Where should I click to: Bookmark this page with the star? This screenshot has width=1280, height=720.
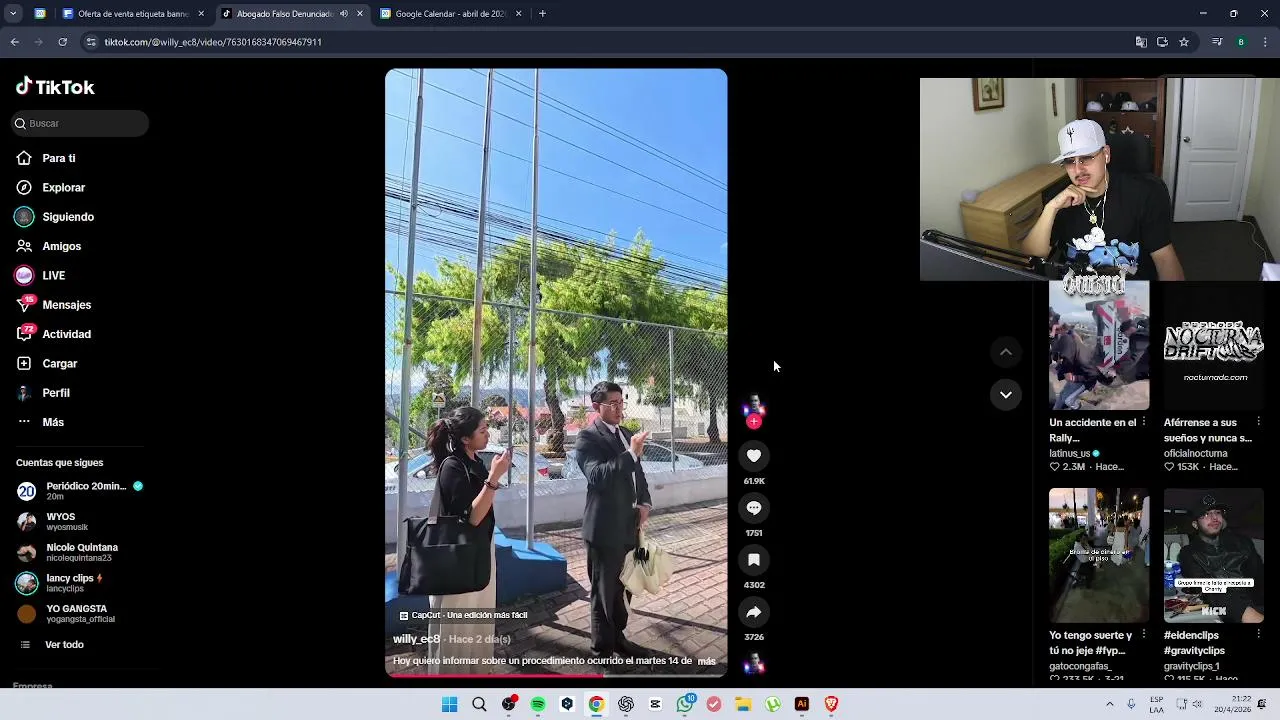click(1184, 42)
